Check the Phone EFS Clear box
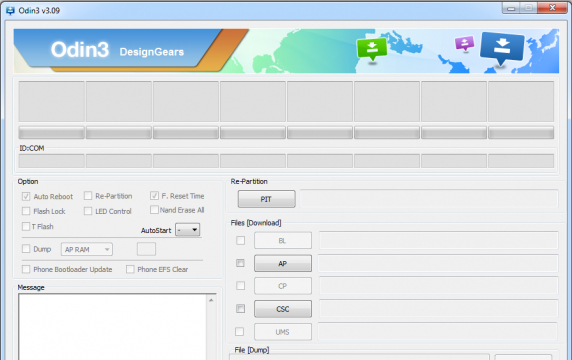 coord(130,269)
